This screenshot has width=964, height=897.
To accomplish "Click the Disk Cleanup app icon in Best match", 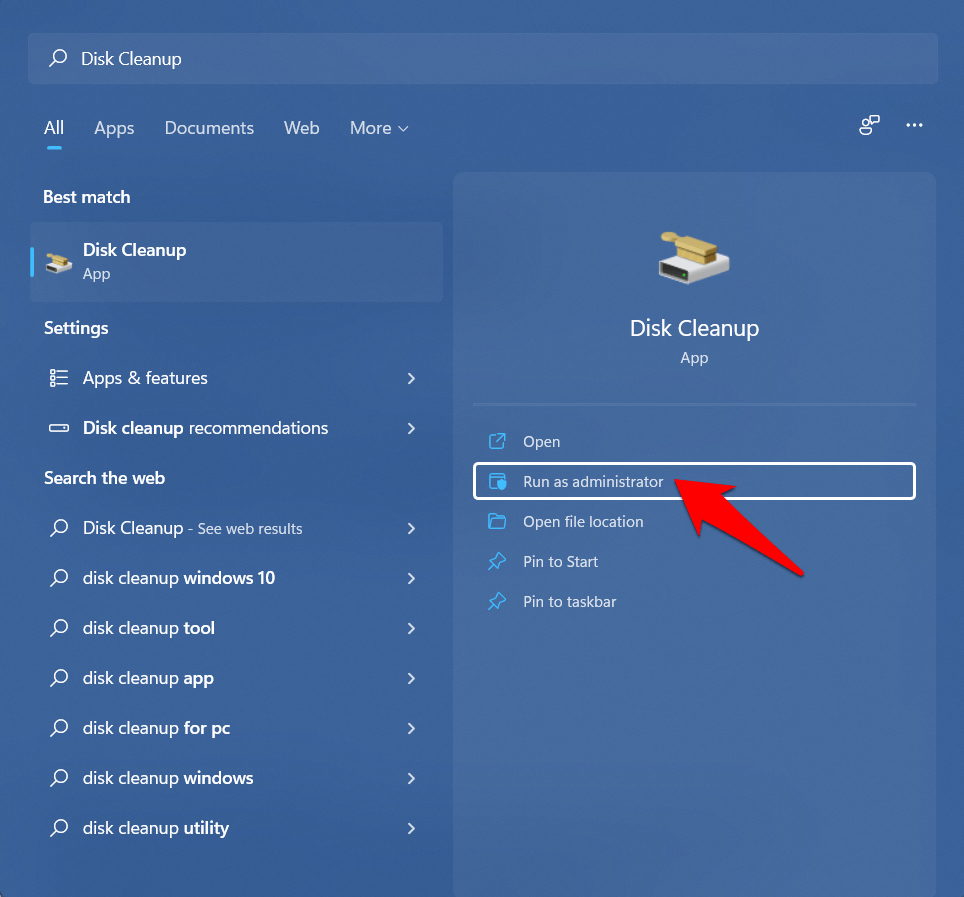I will [x=59, y=262].
